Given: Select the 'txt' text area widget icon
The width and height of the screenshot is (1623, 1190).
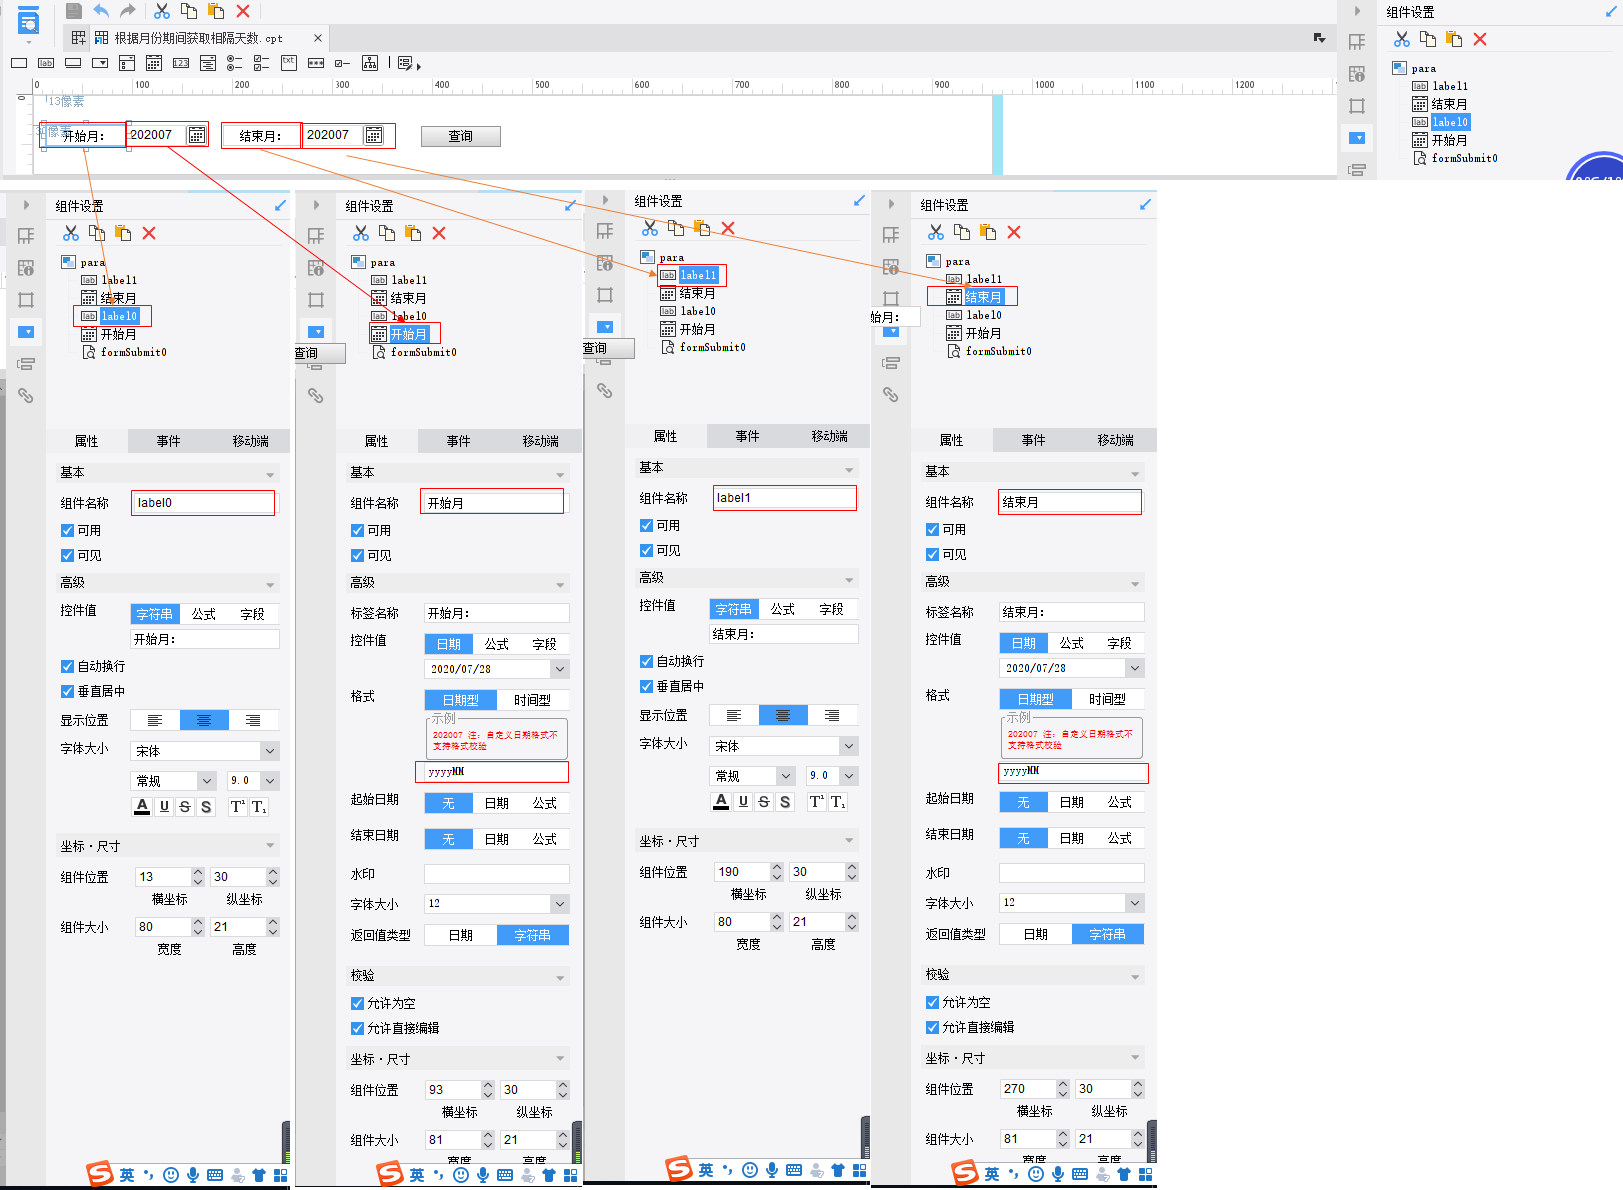Looking at the screenshot, I should (289, 62).
